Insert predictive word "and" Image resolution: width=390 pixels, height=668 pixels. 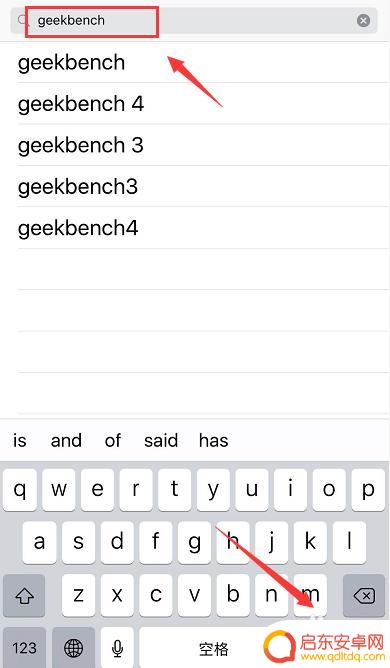[66, 441]
